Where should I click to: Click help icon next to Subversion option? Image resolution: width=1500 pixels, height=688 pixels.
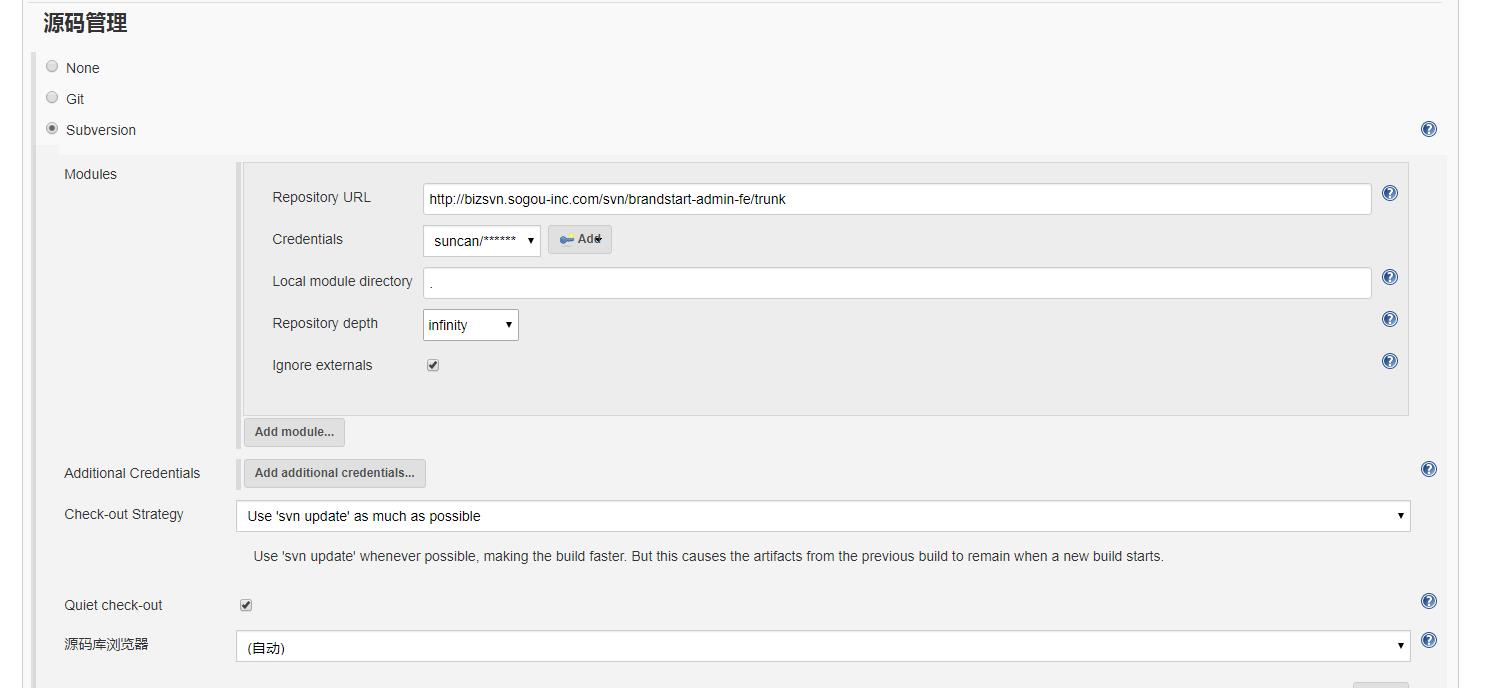pos(1429,129)
